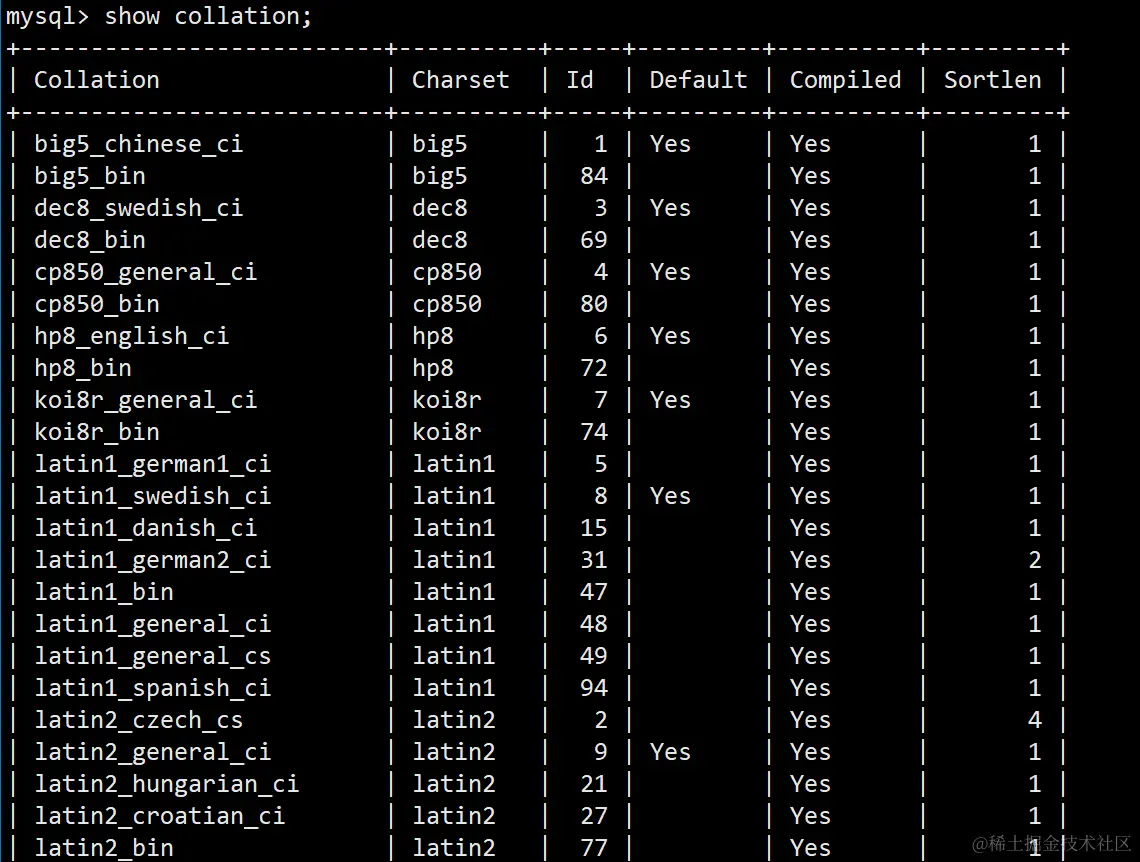Screen dimensions: 1140x862
Task: Click the latin2_hungarian_ci collation name
Action: tap(166, 784)
